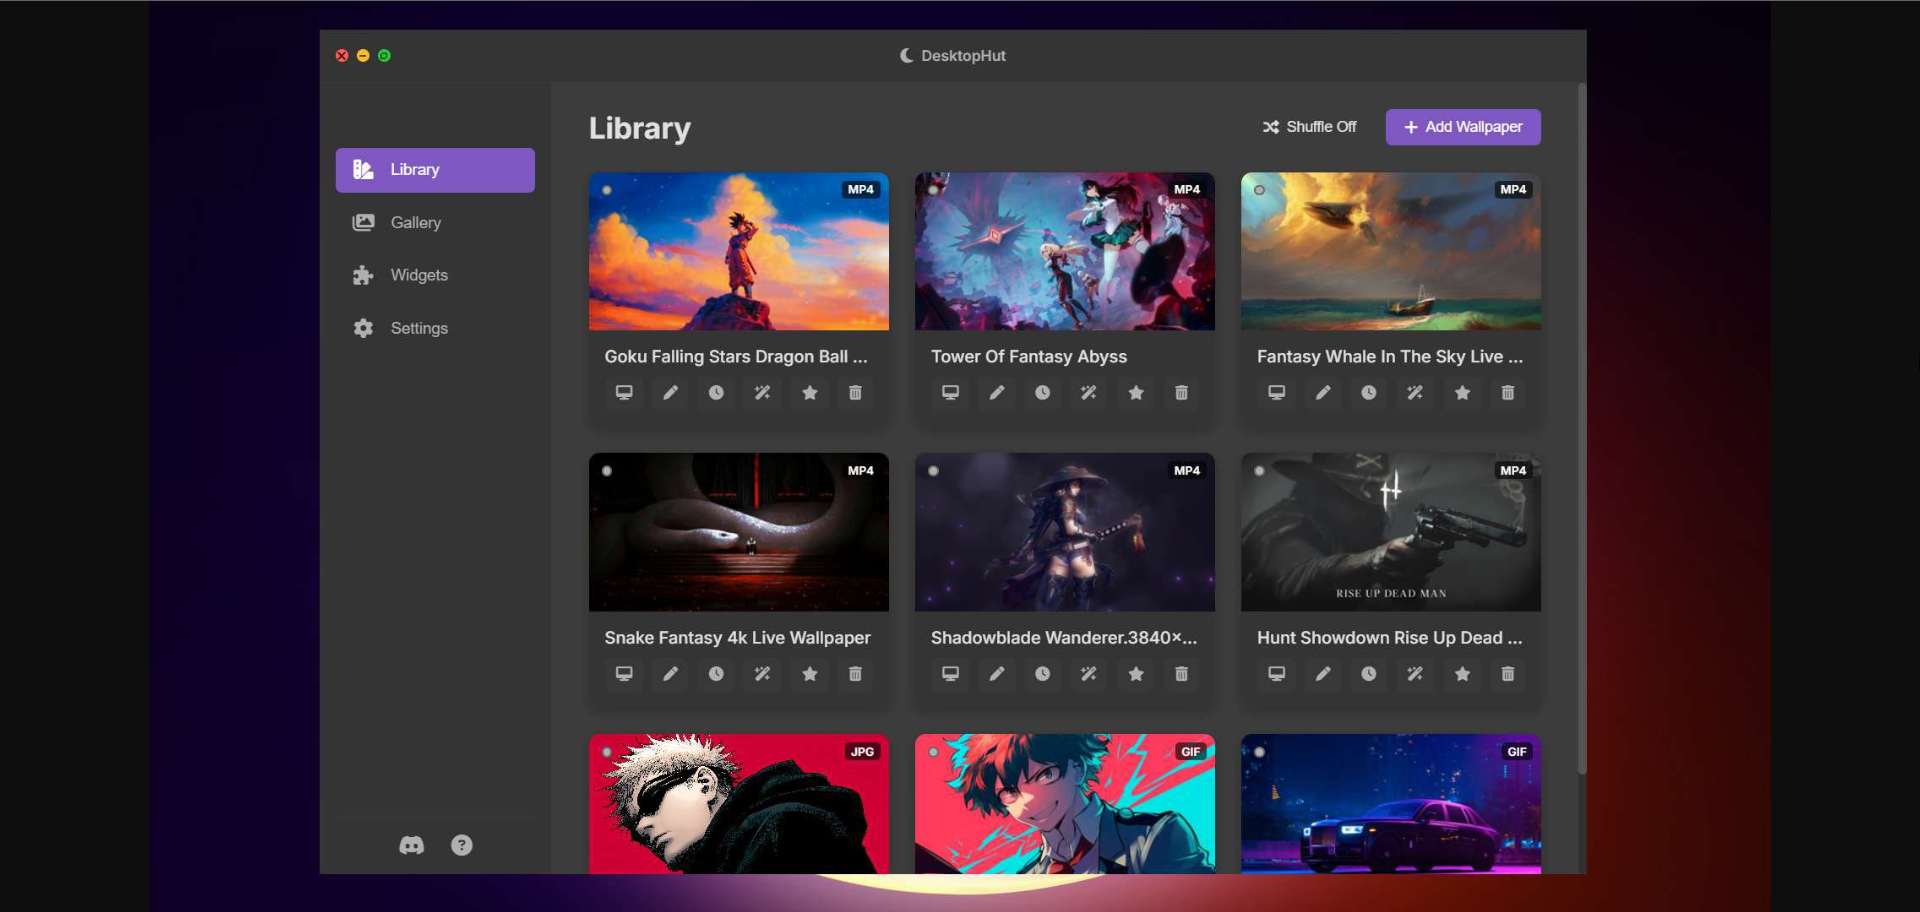The width and height of the screenshot is (1920, 912).
Task: Select the circle checkbox on Goku card
Action: [x=608, y=190]
